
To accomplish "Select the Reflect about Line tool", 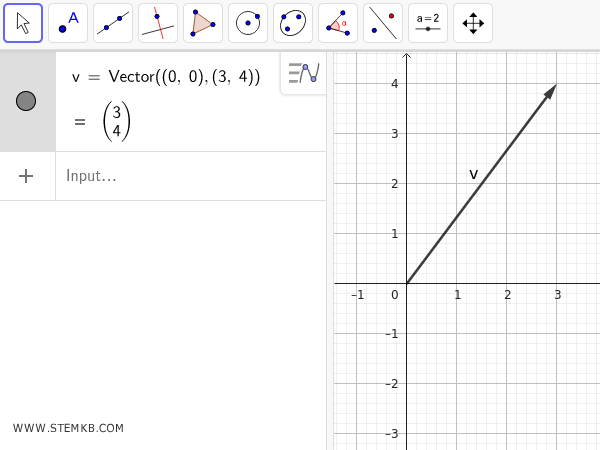I will (x=383, y=23).
